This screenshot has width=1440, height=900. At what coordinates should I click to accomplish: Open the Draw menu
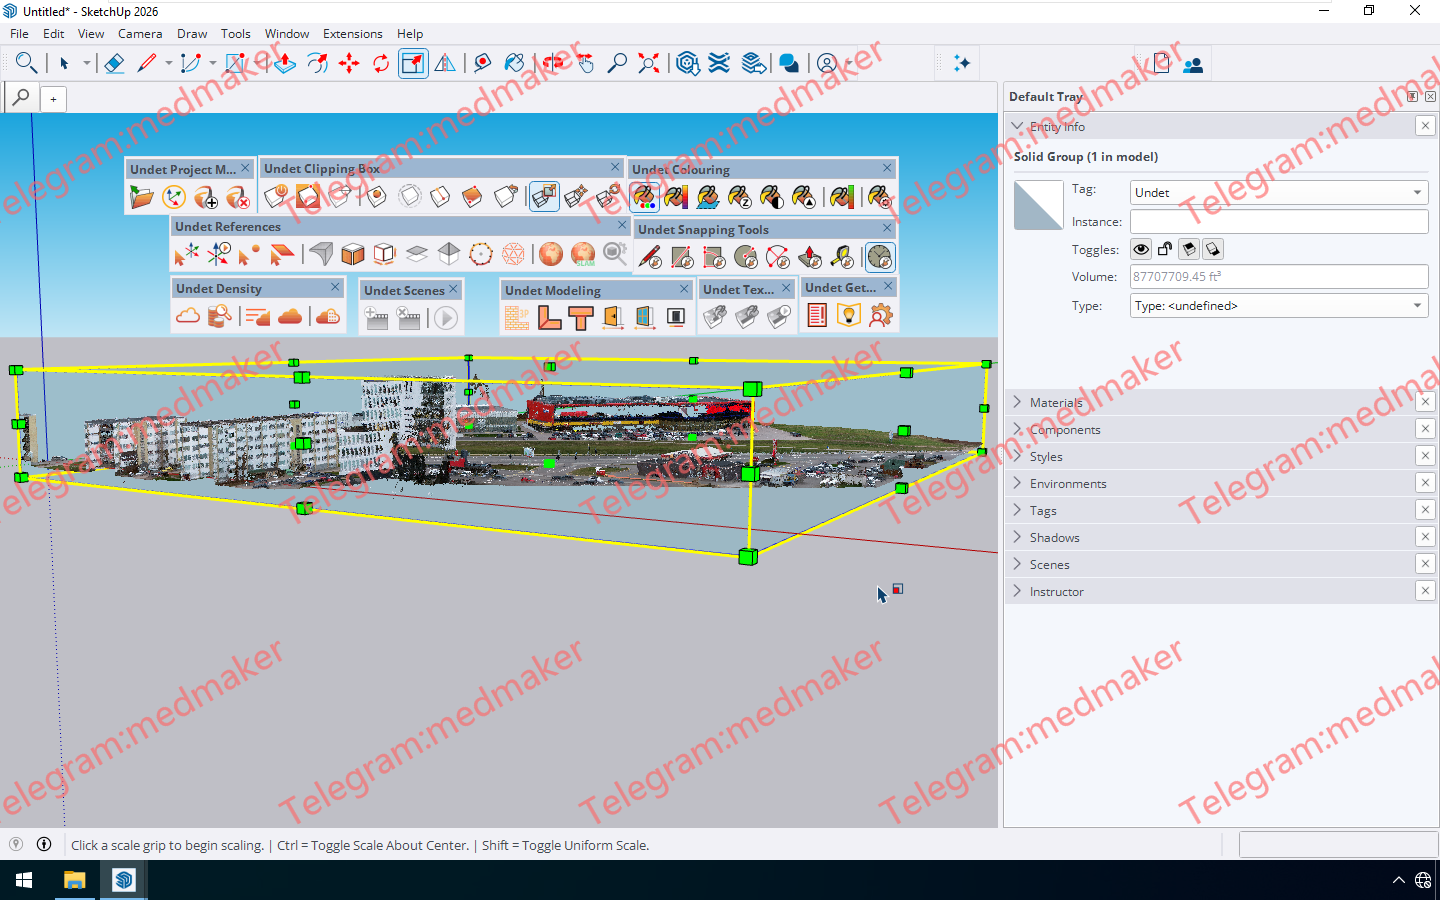(x=192, y=33)
